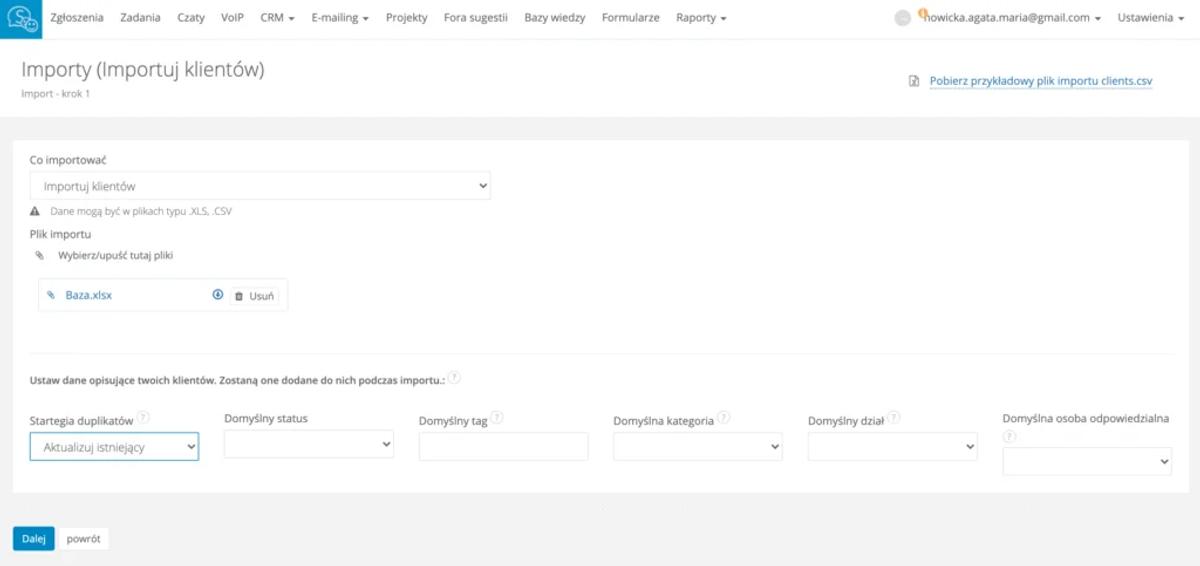Click help icon next to Domyślny dział
1200x566 pixels.
coord(894,418)
